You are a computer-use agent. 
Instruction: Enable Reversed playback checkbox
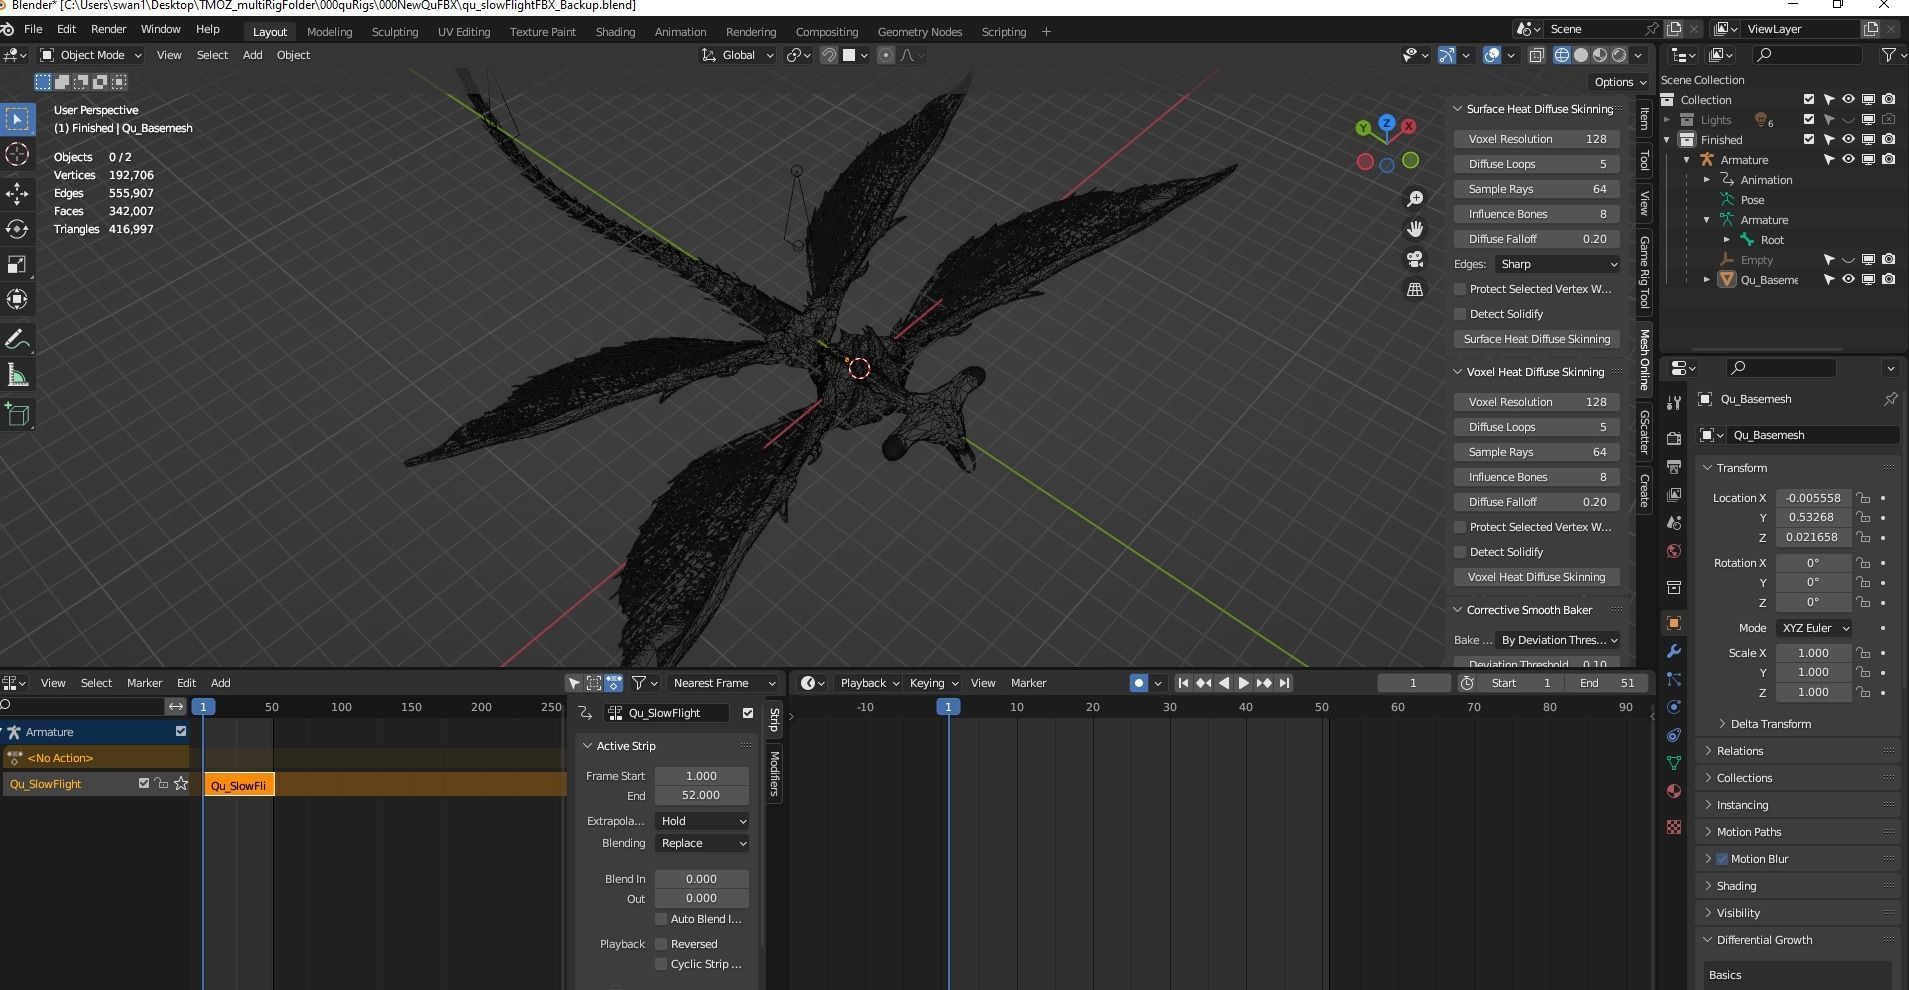click(661, 944)
